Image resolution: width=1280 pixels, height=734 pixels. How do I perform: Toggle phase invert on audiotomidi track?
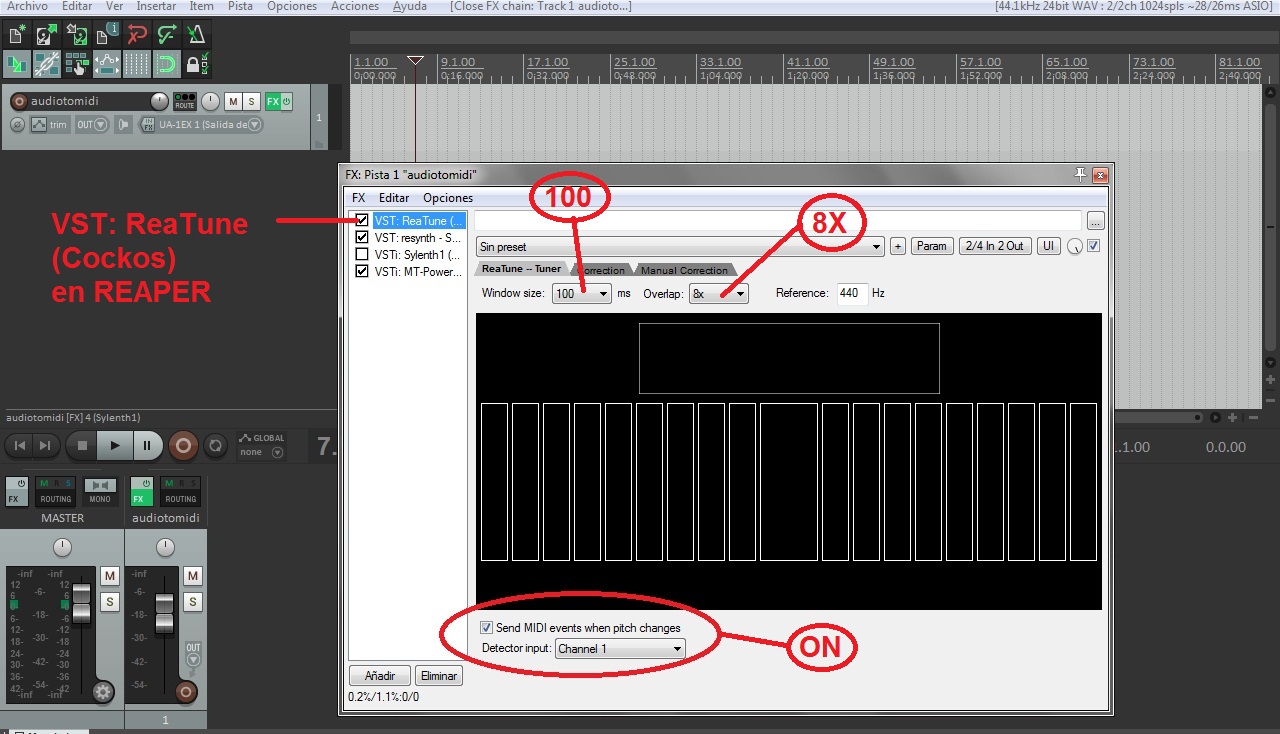pyautogui.click(x=17, y=125)
